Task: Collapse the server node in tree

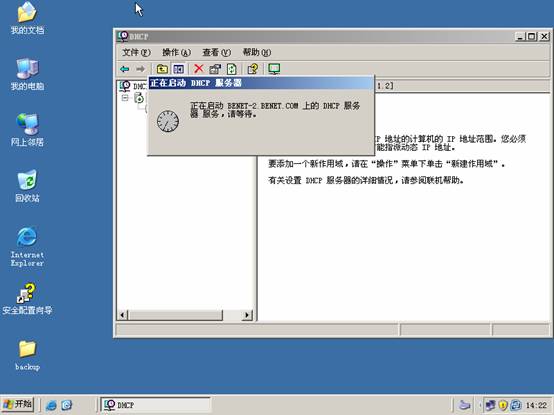Action: (x=125, y=97)
